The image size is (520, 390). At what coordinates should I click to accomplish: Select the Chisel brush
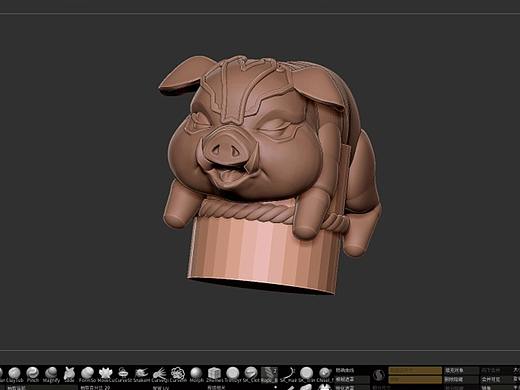(x=324, y=374)
